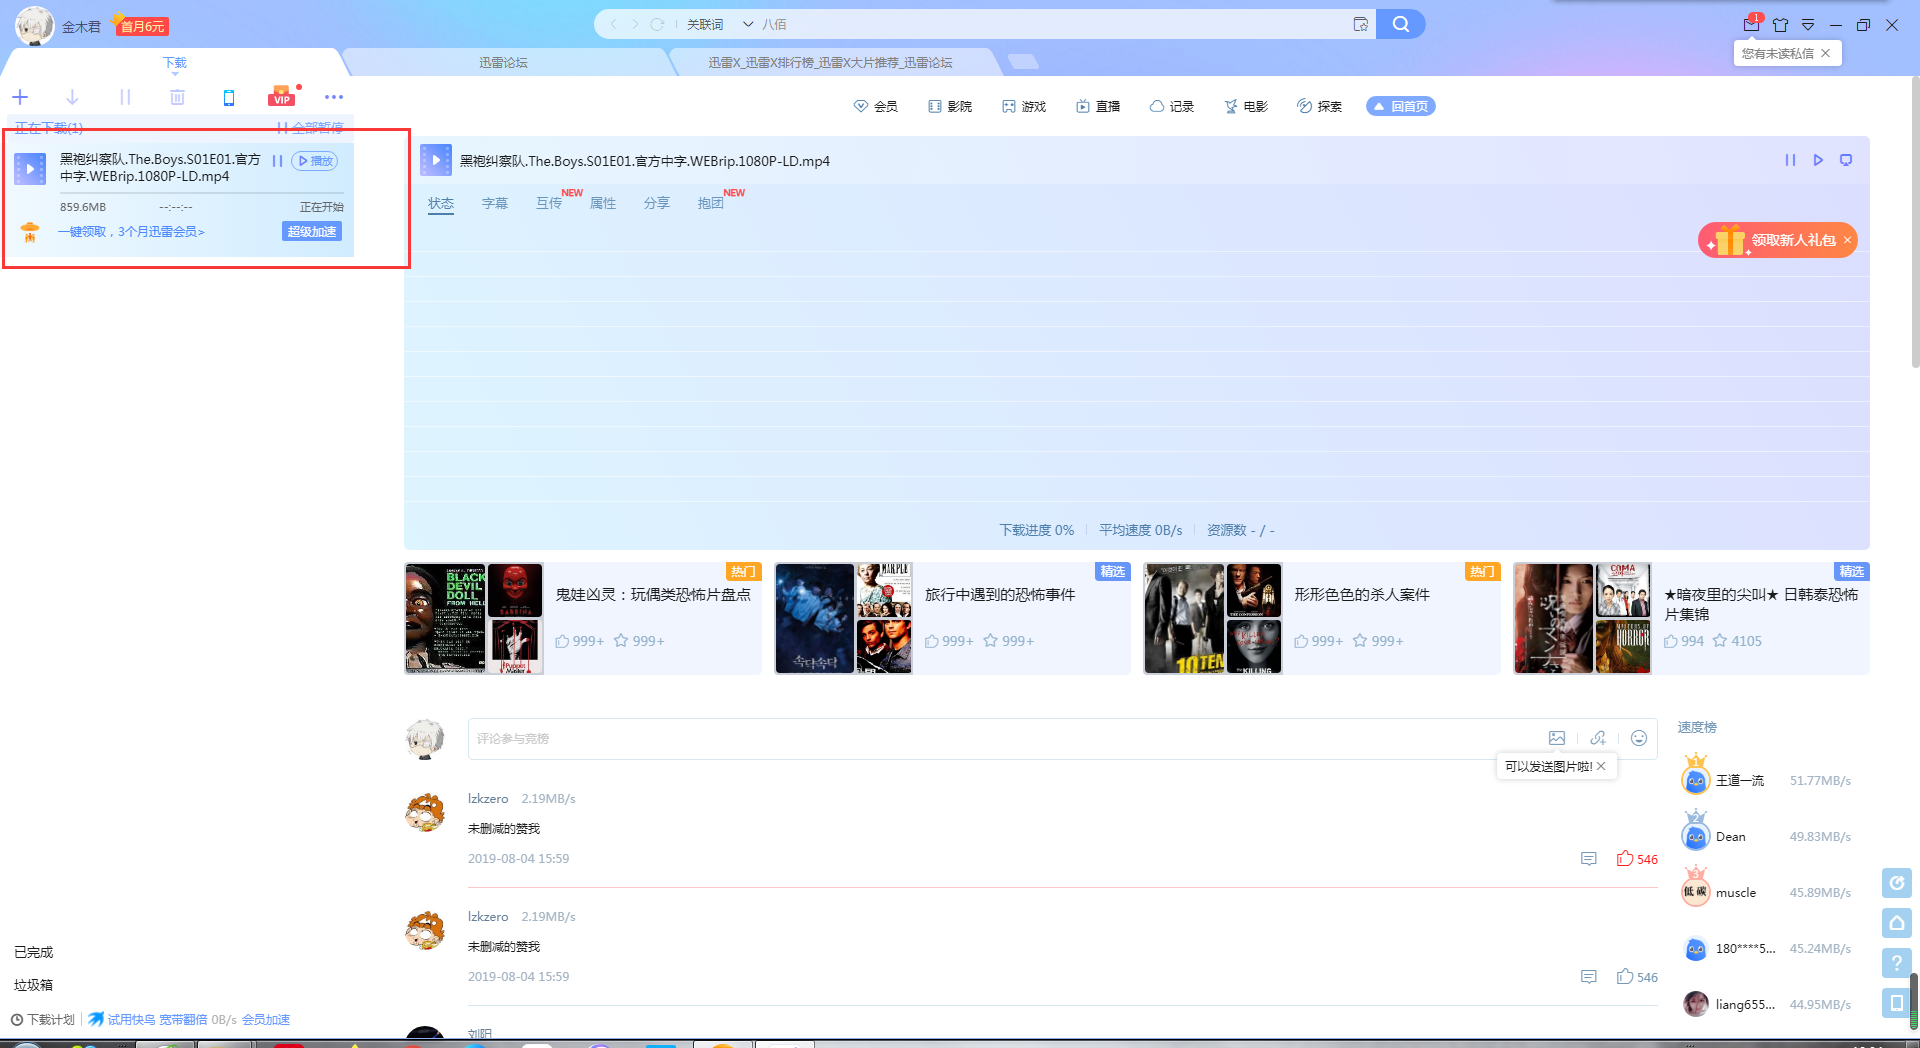Click the 回首页 button

1400,106
